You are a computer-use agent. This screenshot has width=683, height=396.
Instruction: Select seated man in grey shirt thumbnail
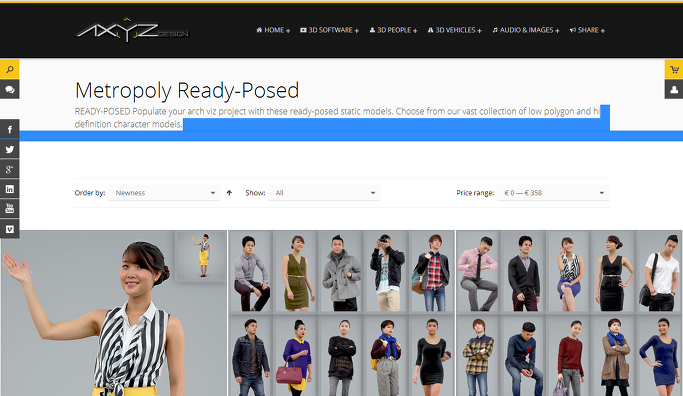pos(251,271)
